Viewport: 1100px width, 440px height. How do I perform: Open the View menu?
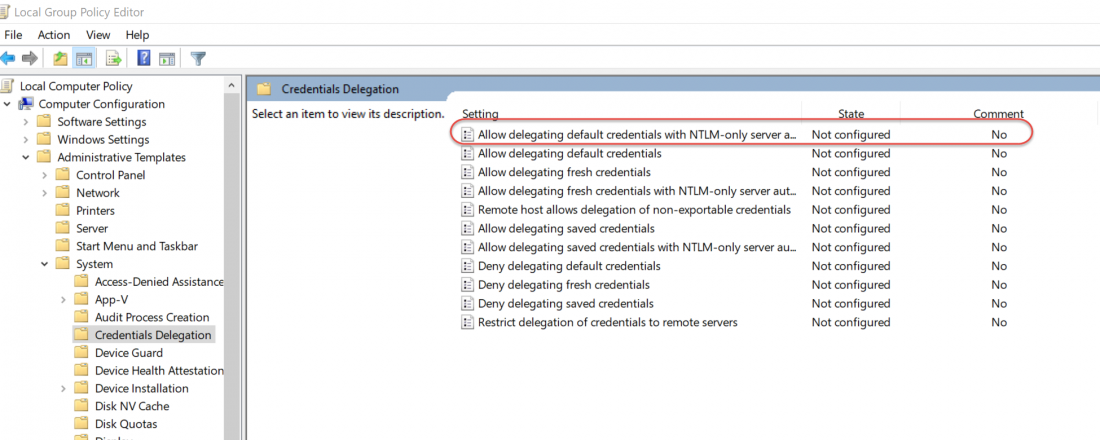pyautogui.click(x=98, y=34)
